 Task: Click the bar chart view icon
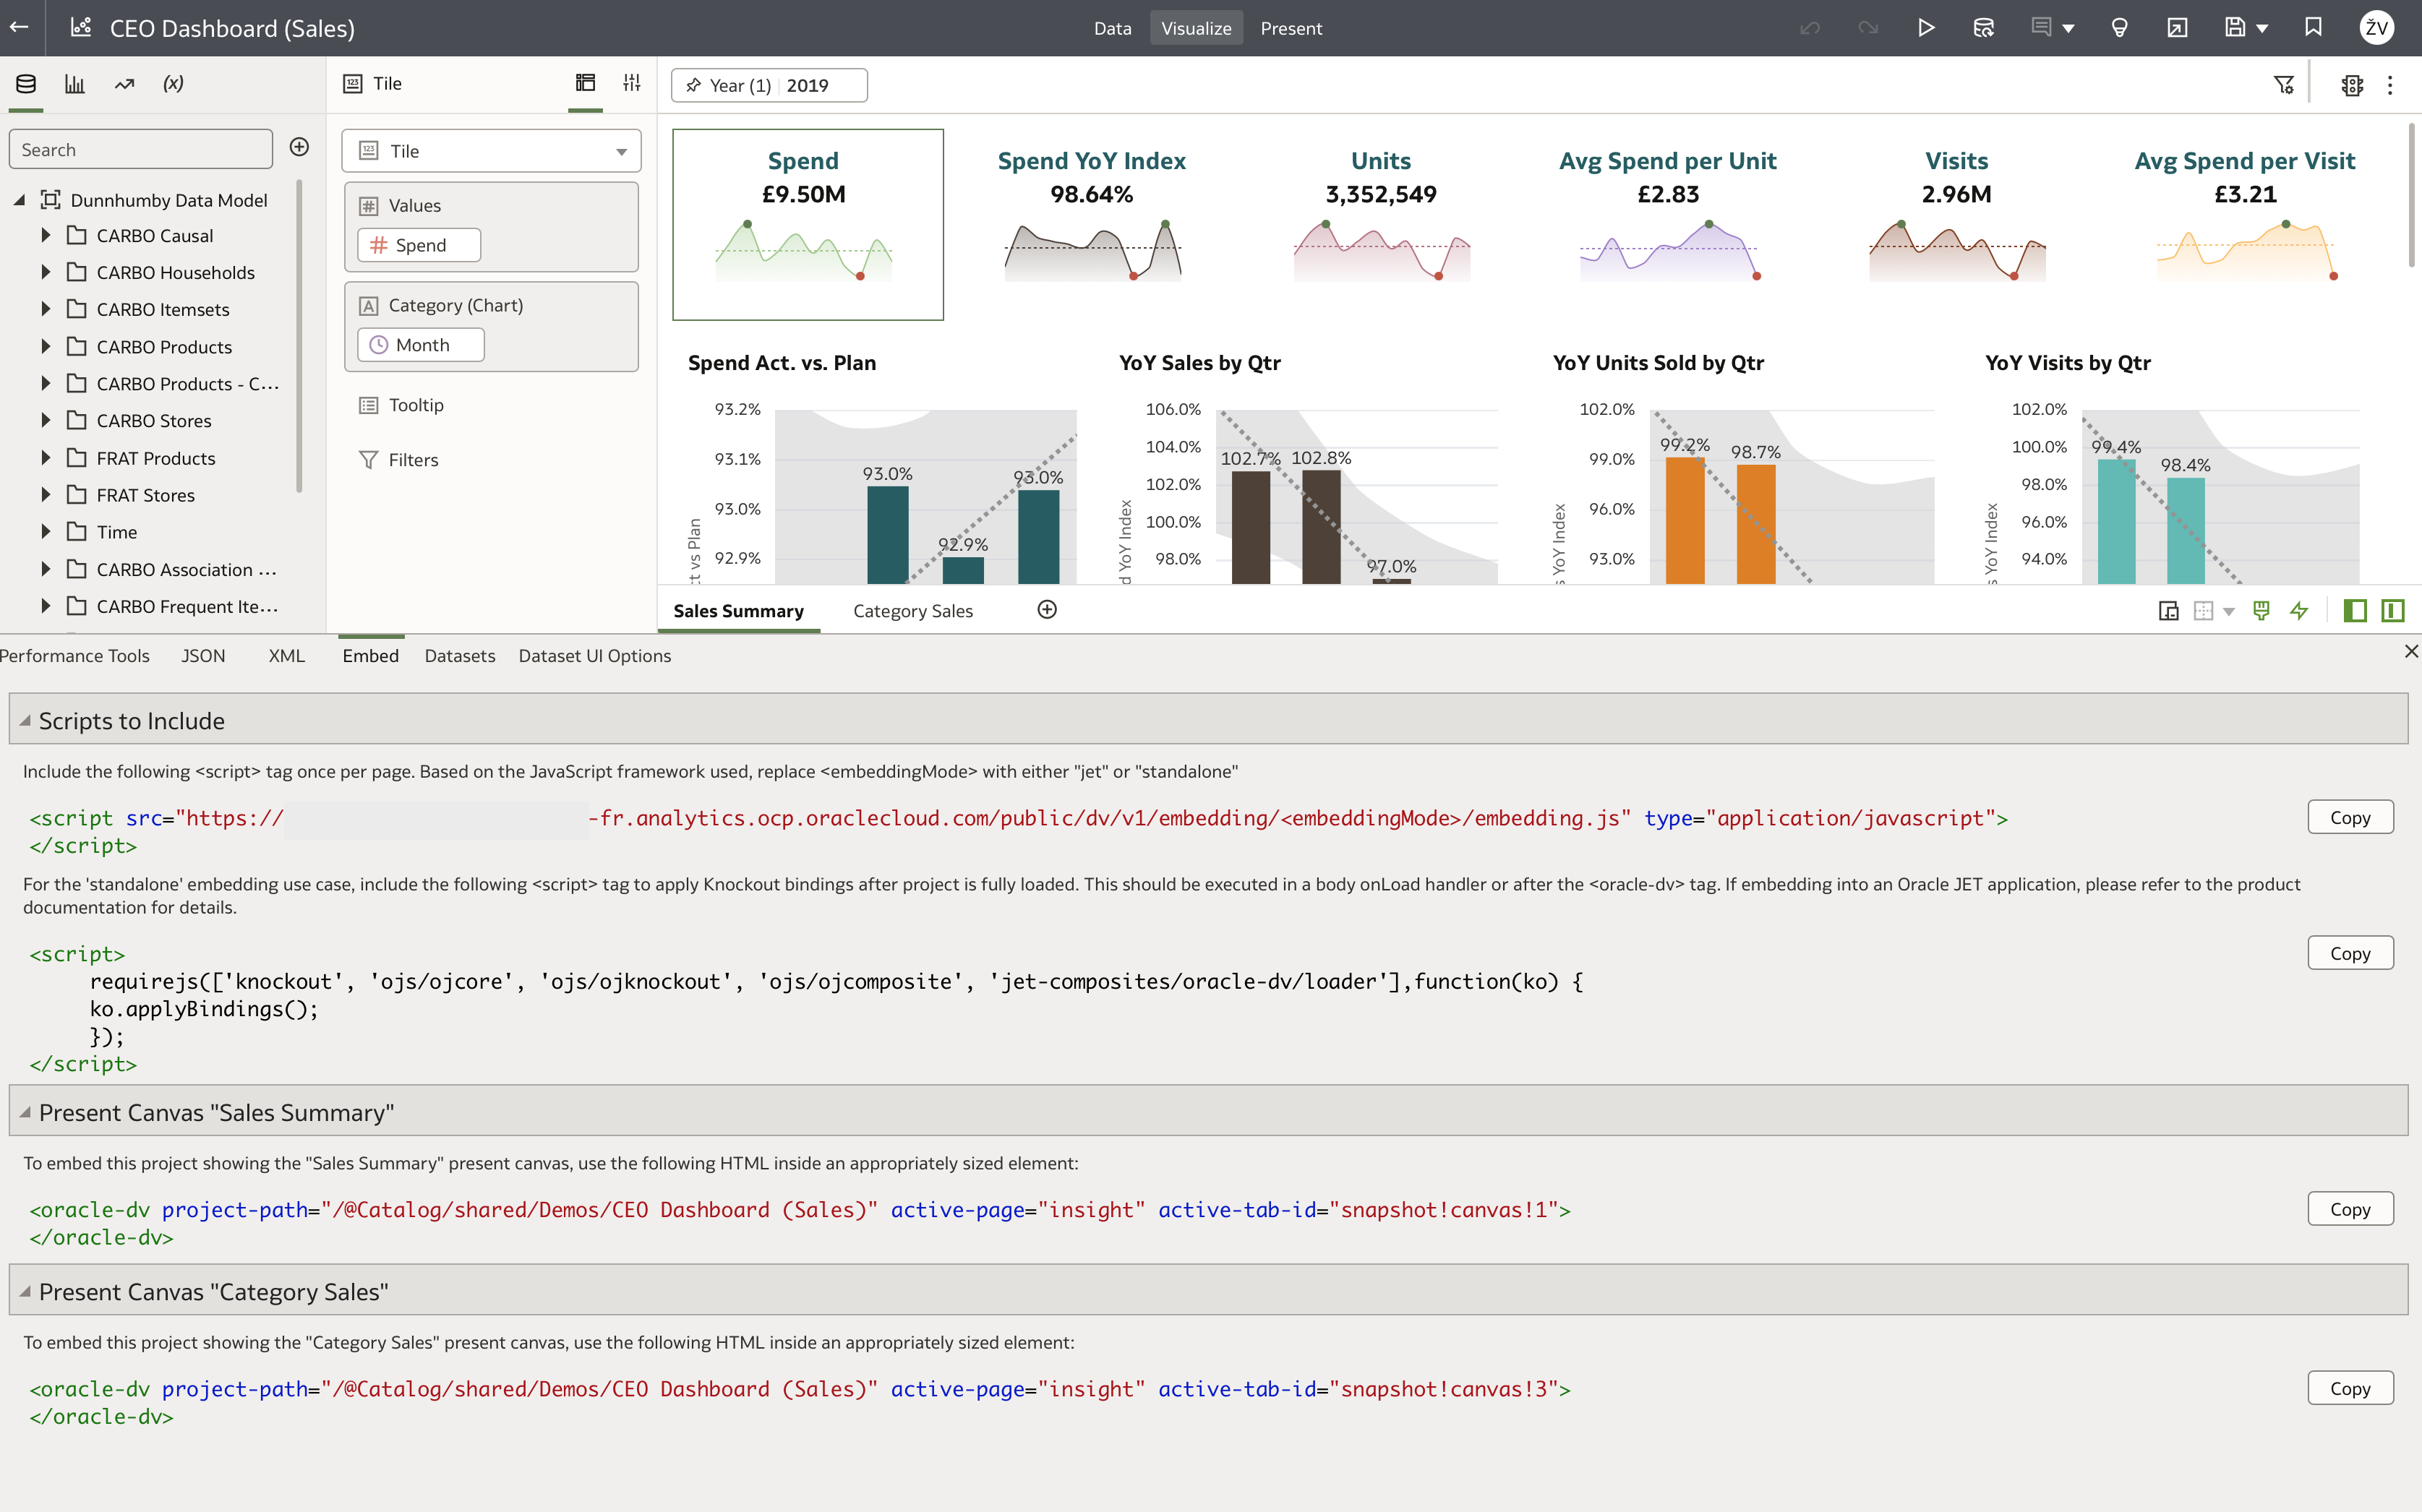click(75, 84)
